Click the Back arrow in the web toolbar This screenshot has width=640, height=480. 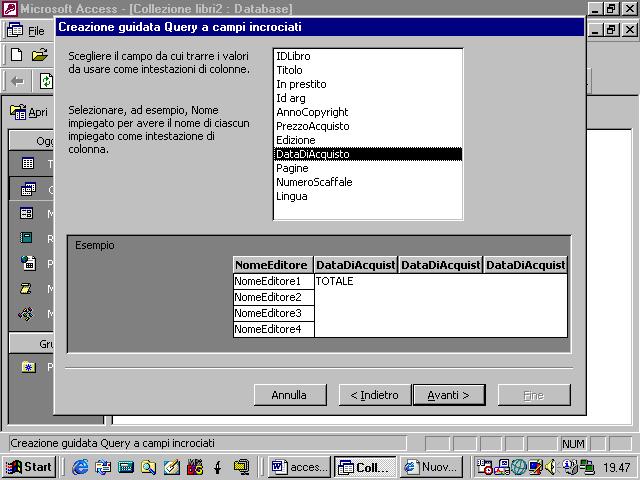[18, 81]
